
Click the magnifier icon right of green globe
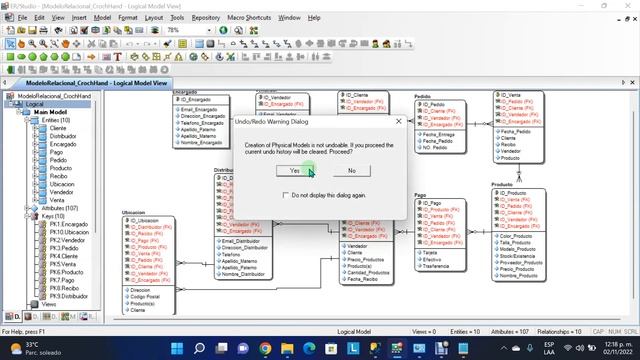coord(238,30)
